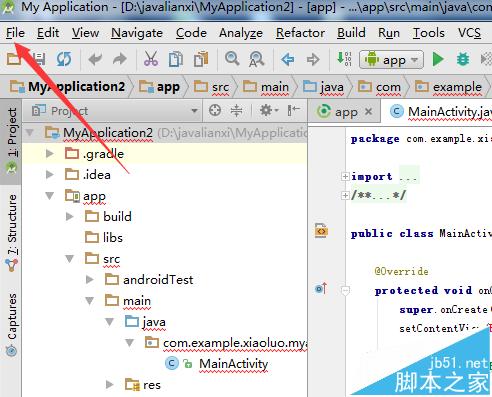The width and height of the screenshot is (492, 397).
Task: Click the Collapse All icon
Action: (x=236, y=110)
